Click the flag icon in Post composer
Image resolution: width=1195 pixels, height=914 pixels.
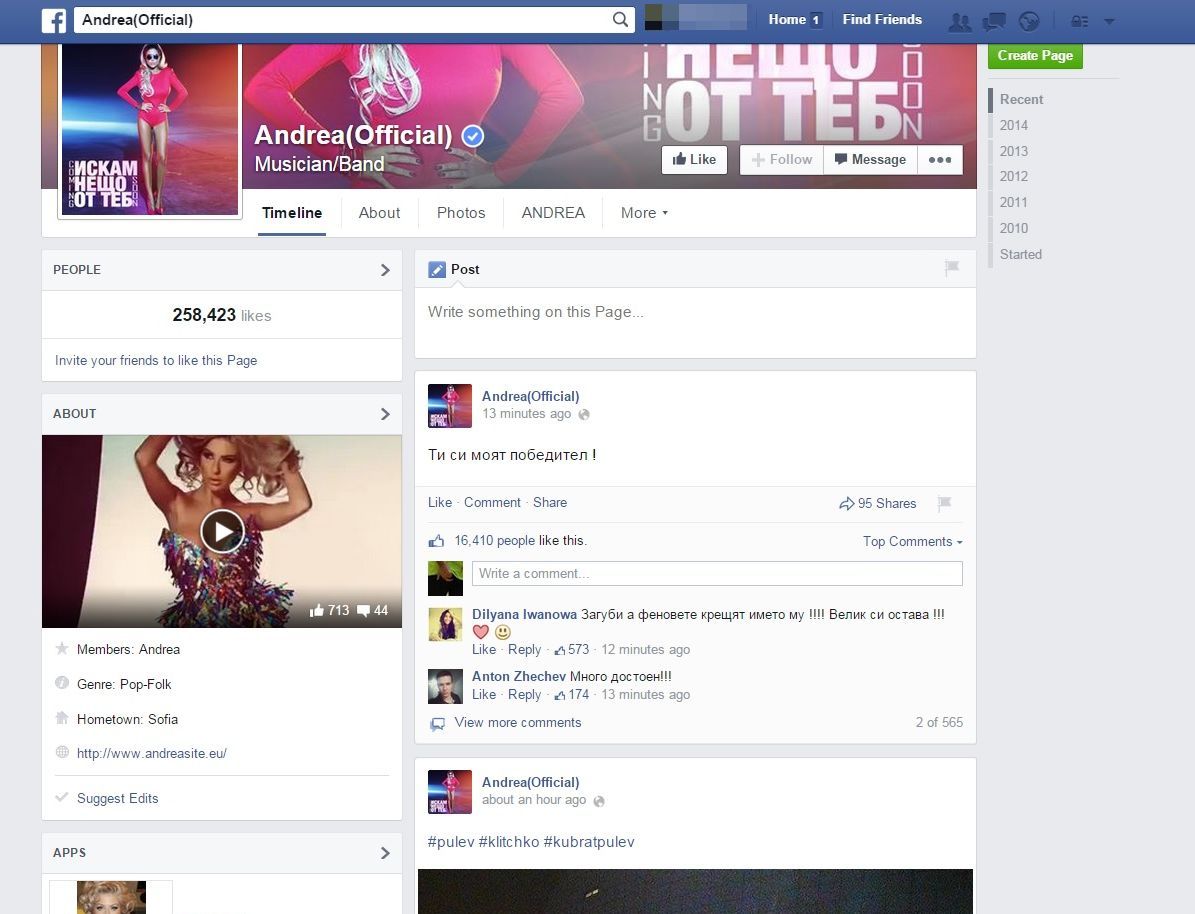pos(952,268)
